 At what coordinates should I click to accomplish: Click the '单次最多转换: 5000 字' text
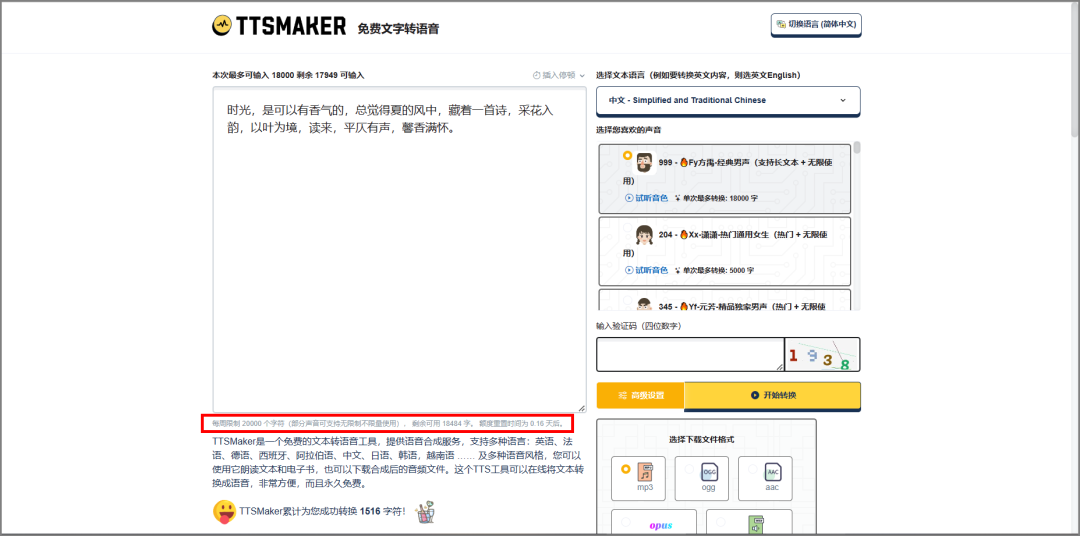718,270
